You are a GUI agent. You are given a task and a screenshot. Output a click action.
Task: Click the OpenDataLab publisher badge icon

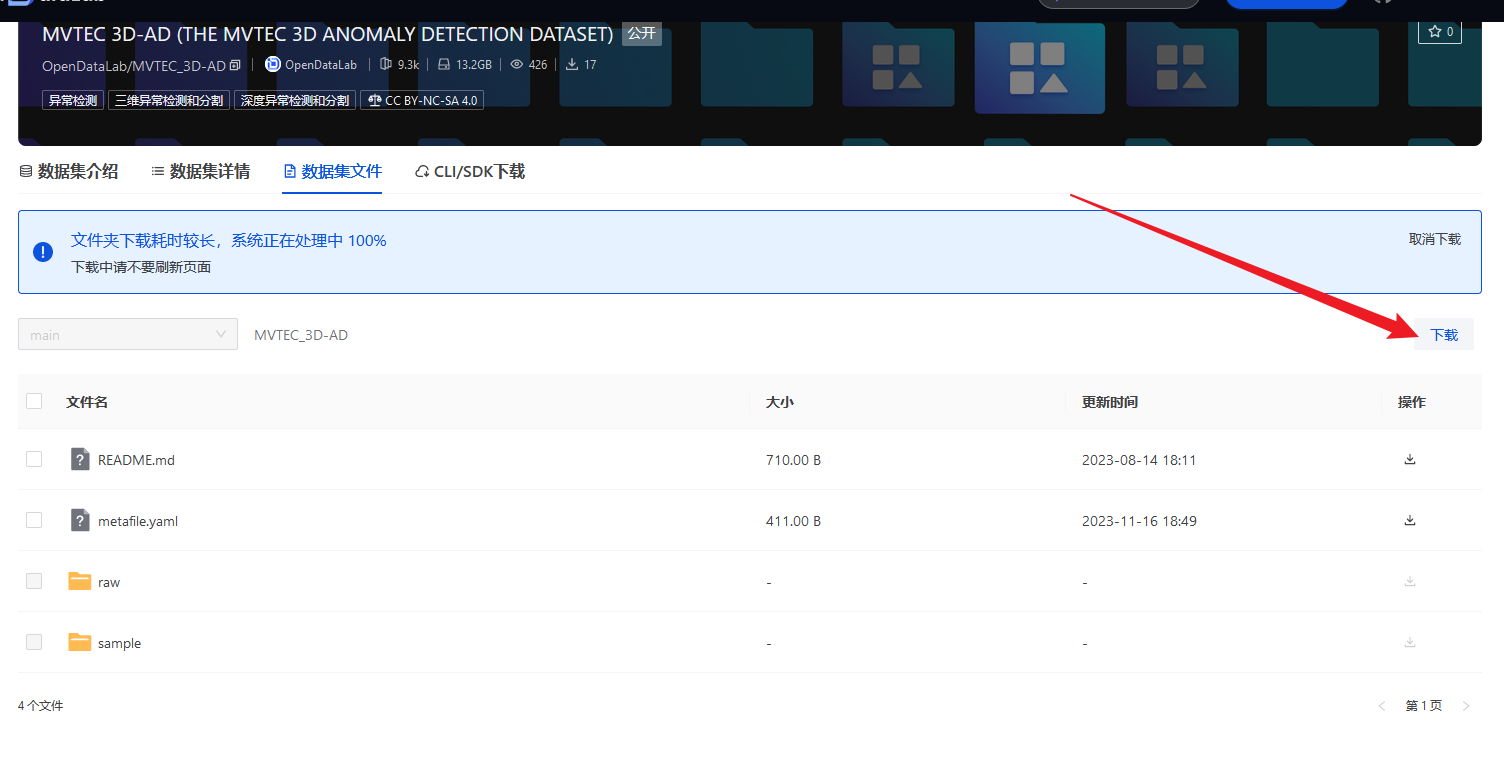[272, 64]
